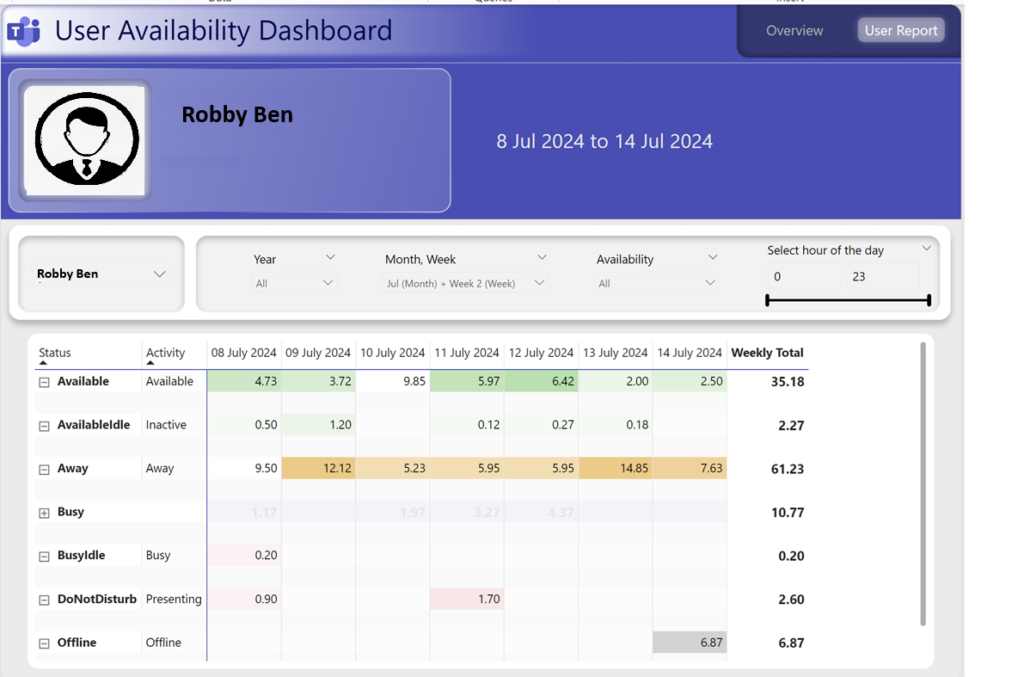The image size is (1024, 677).
Task: Sort by the Weekly Total column header
Action: click(767, 353)
